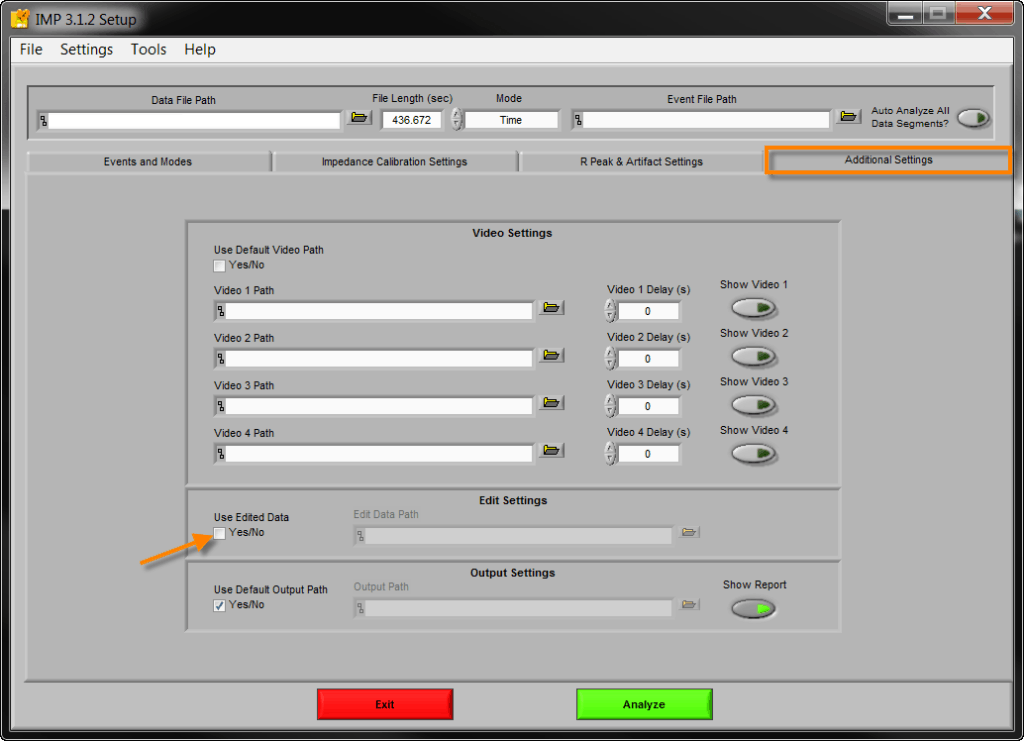
Task: Browse for the Data File Path folder icon
Action: pyautogui.click(x=359, y=118)
